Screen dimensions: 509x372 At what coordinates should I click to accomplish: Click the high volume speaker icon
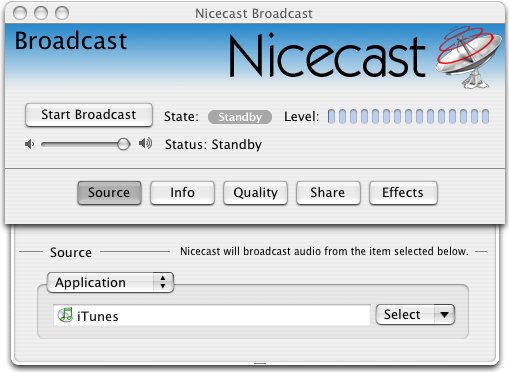pos(145,144)
